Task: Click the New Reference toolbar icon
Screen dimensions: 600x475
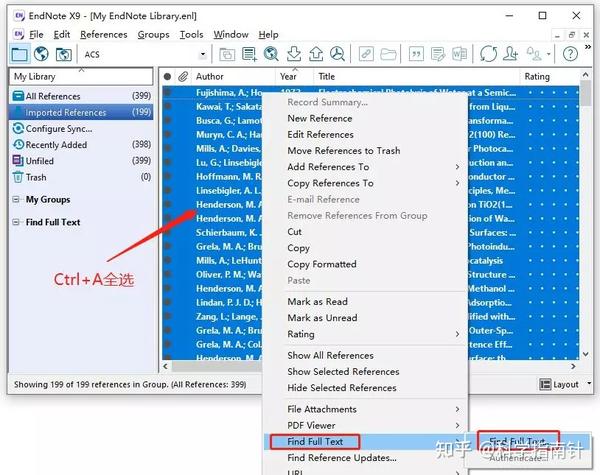Action: pyautogui.click(x=249, y=54)
